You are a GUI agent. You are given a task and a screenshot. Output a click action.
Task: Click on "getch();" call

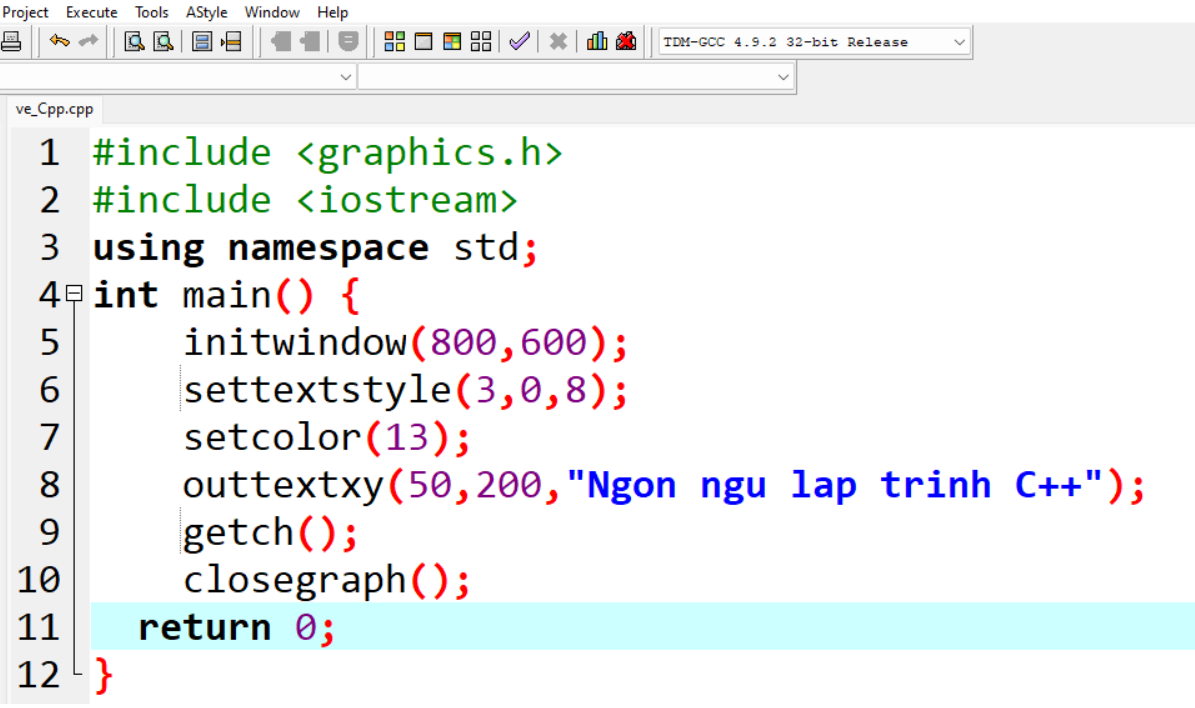pyautogui.click(x=271, y=533)
